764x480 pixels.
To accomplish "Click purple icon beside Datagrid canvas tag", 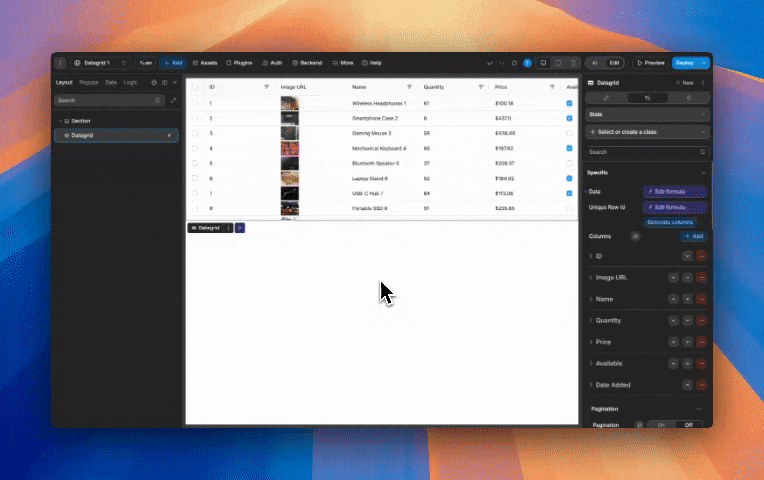I will [240, 228].
